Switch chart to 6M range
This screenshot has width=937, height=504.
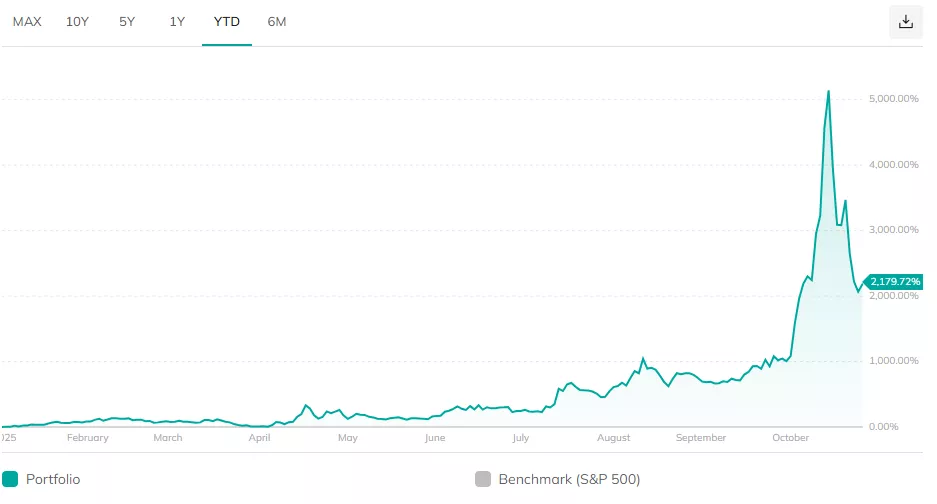pos(277,21)
